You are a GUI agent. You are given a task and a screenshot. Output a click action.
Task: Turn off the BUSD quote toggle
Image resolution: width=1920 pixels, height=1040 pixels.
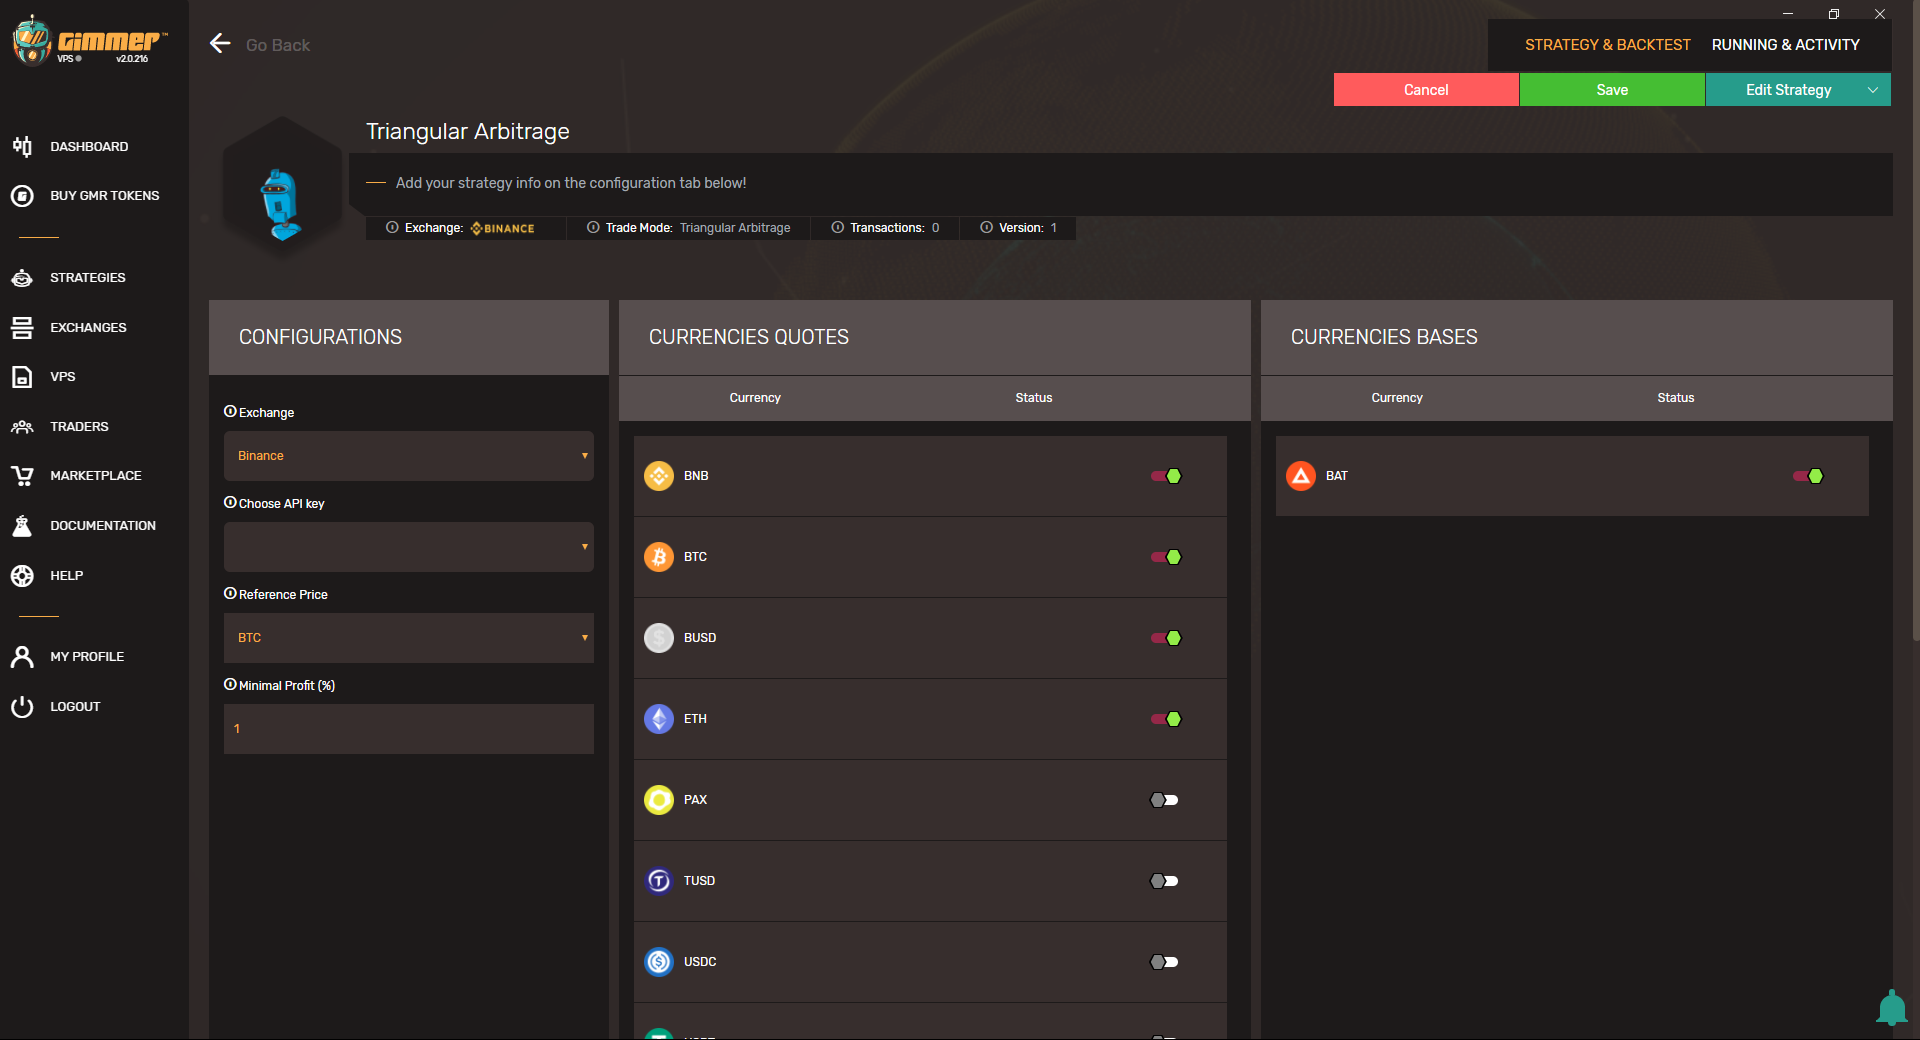pos(1166,638)
